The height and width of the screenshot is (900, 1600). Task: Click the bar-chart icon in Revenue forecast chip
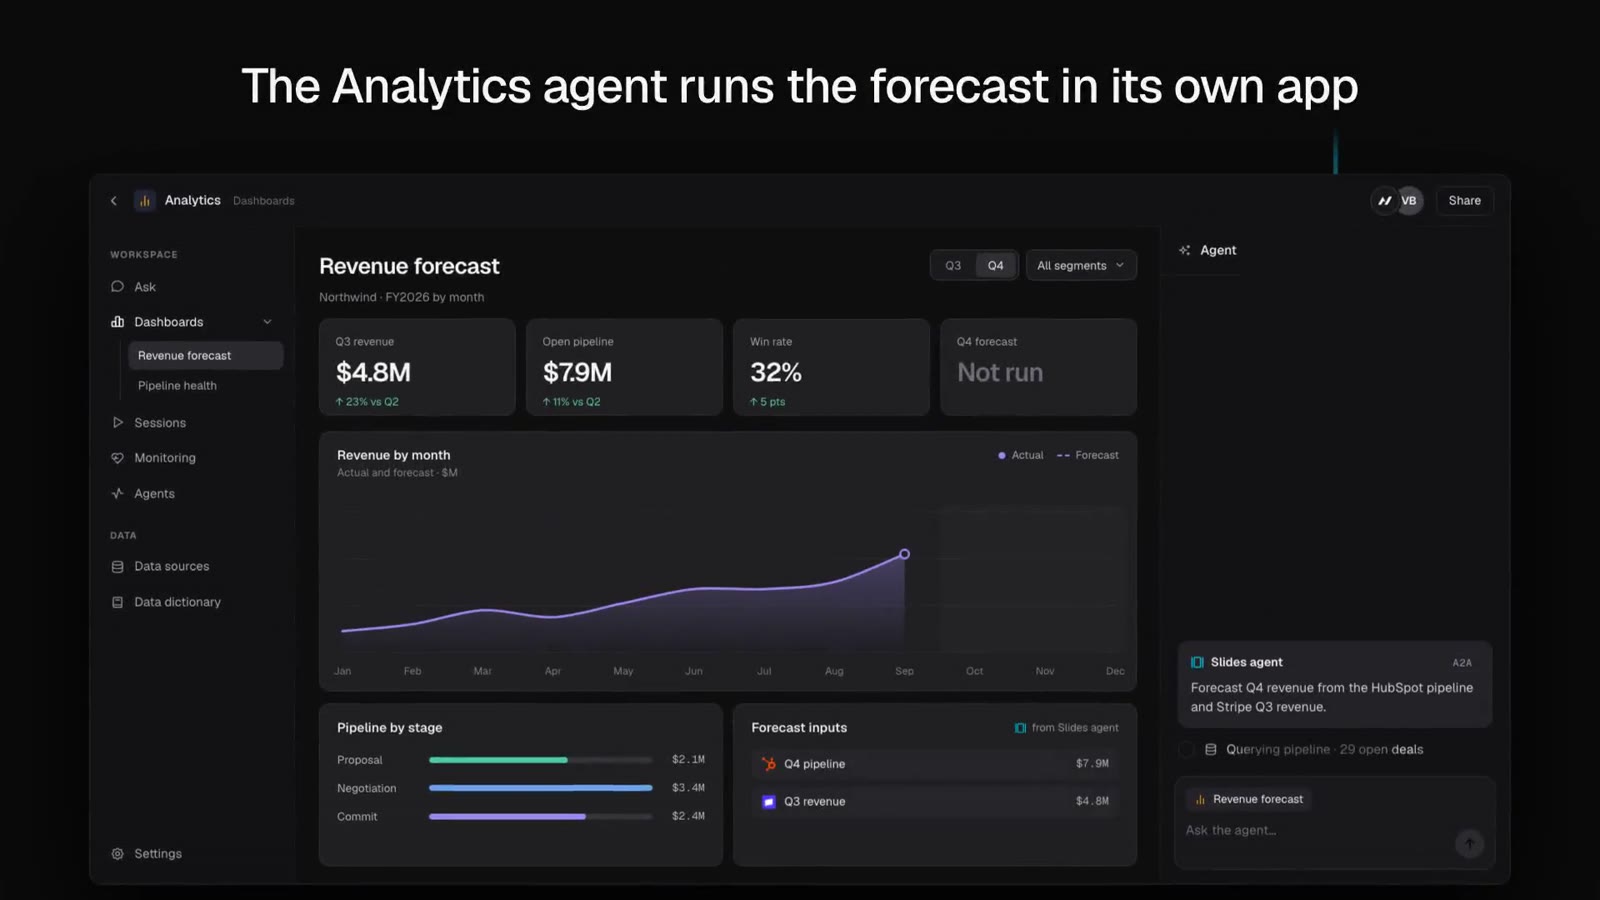click(x=1200, y=800)
